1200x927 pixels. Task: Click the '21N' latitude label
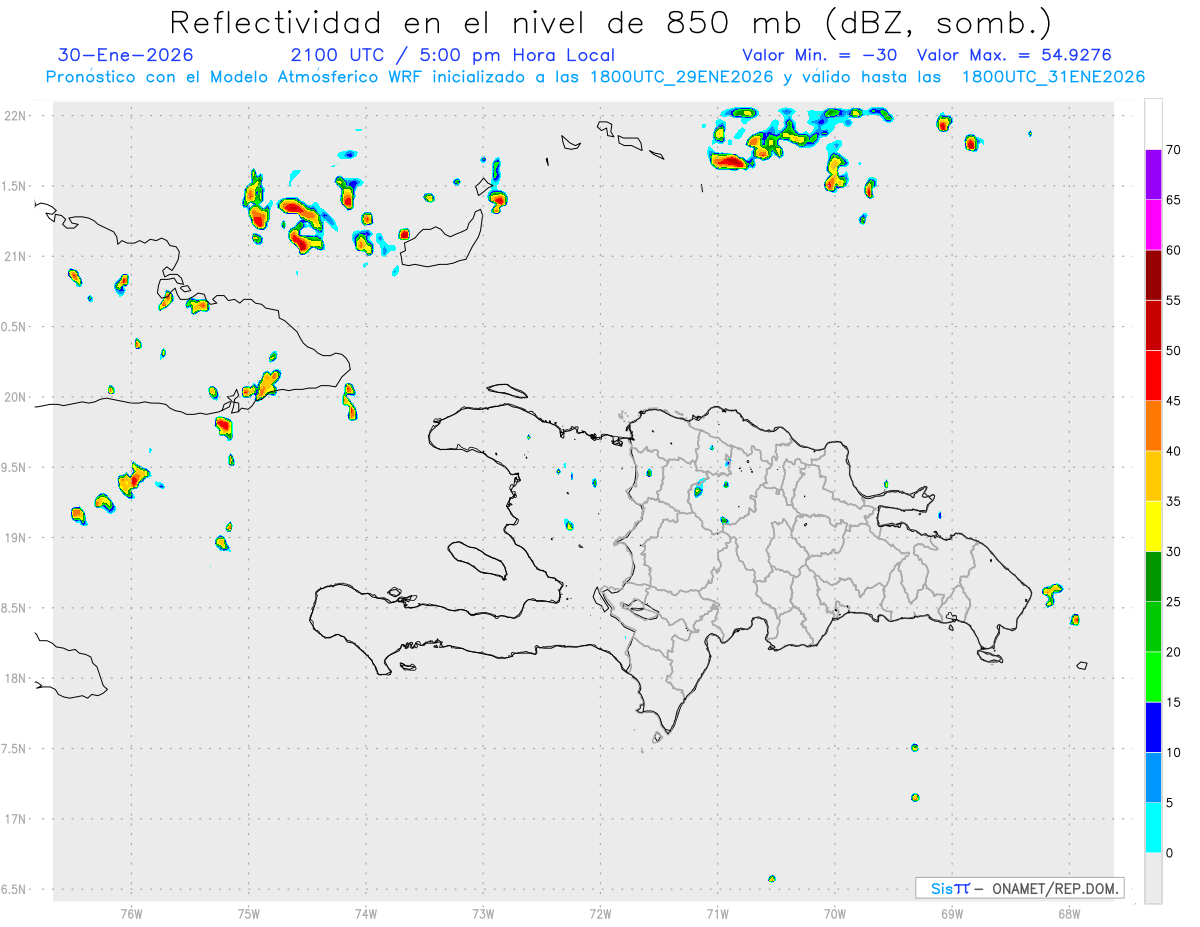pos(17,256)
